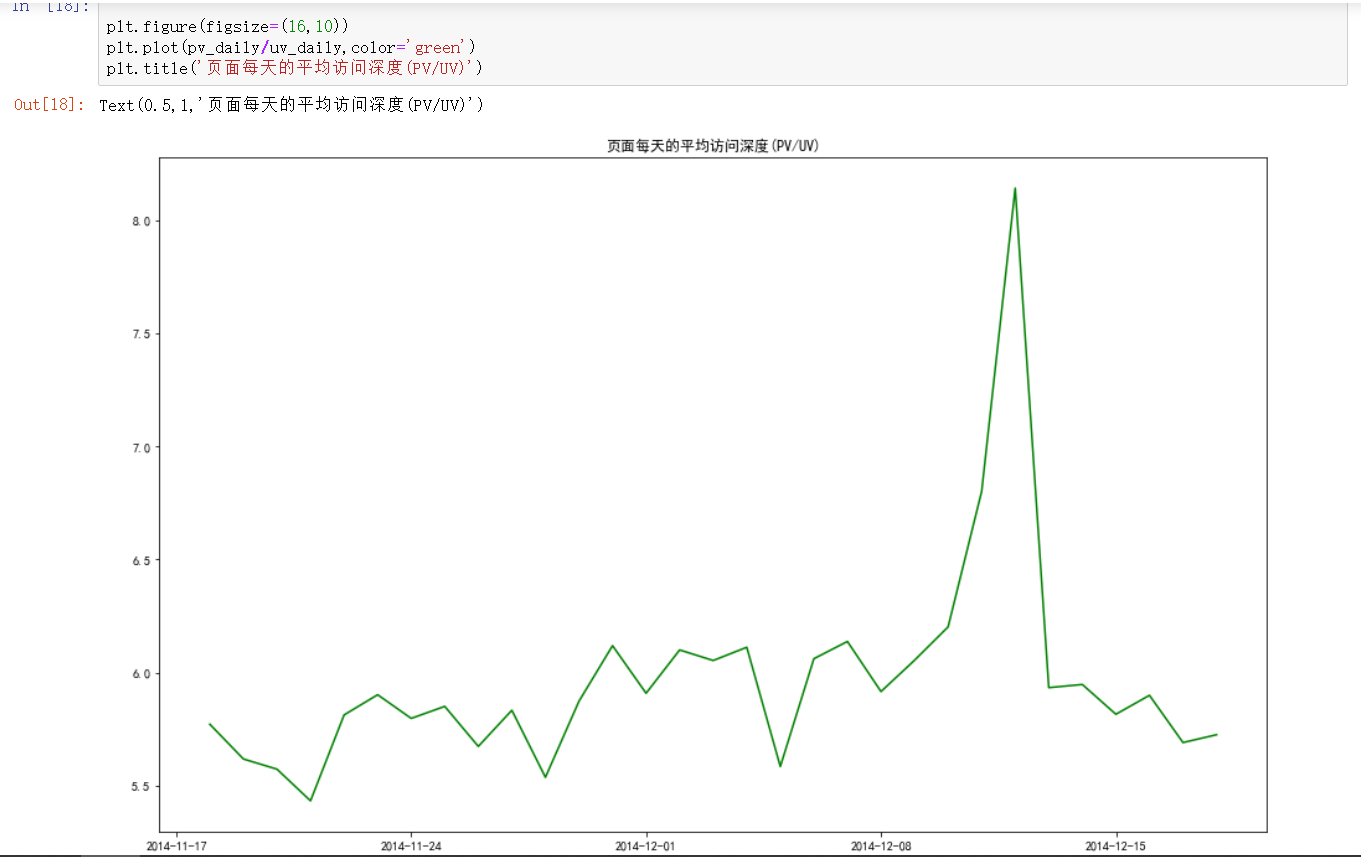Click the 6.5 y-axis tick label
The width and height of the screenshot is (1361, 857).
[139, 560]
